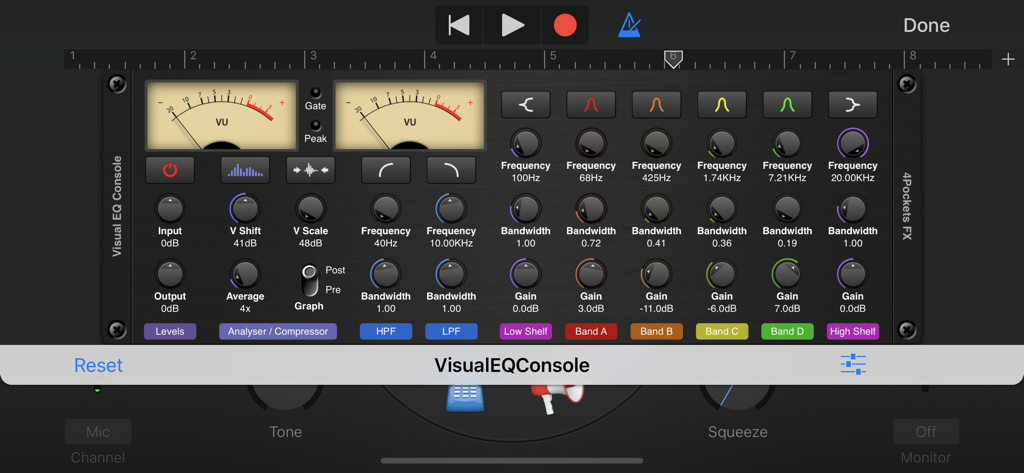Click the Average 4x knob
The height and width of the screenshot is (473, 1024).
point(245,274)
